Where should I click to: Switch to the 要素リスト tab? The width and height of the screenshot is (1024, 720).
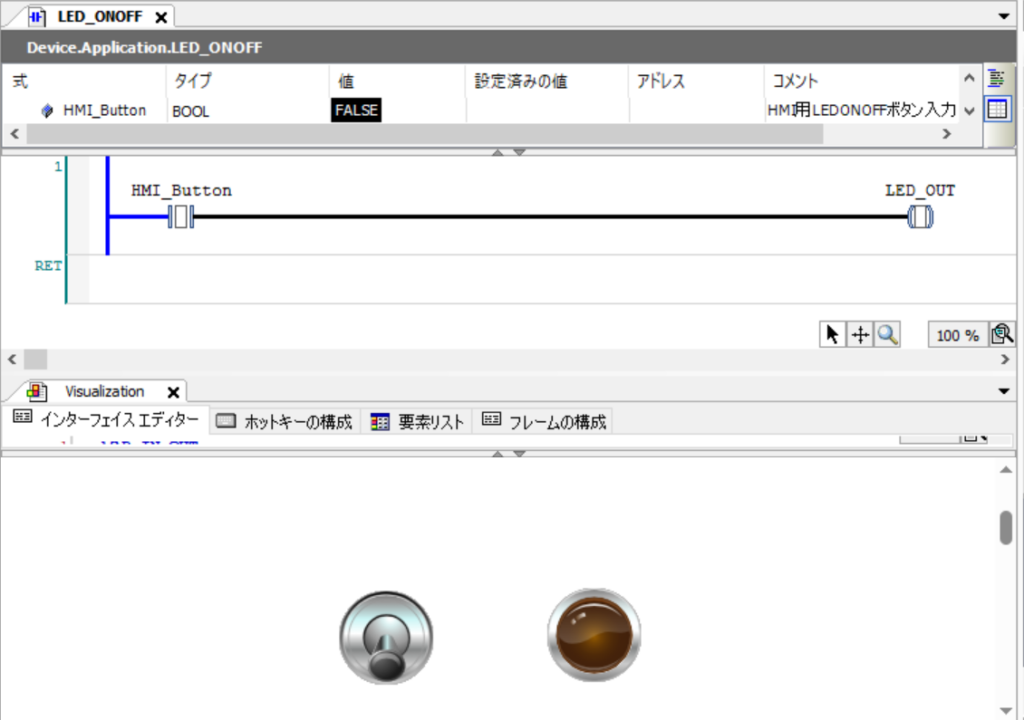tap(420, 422)
